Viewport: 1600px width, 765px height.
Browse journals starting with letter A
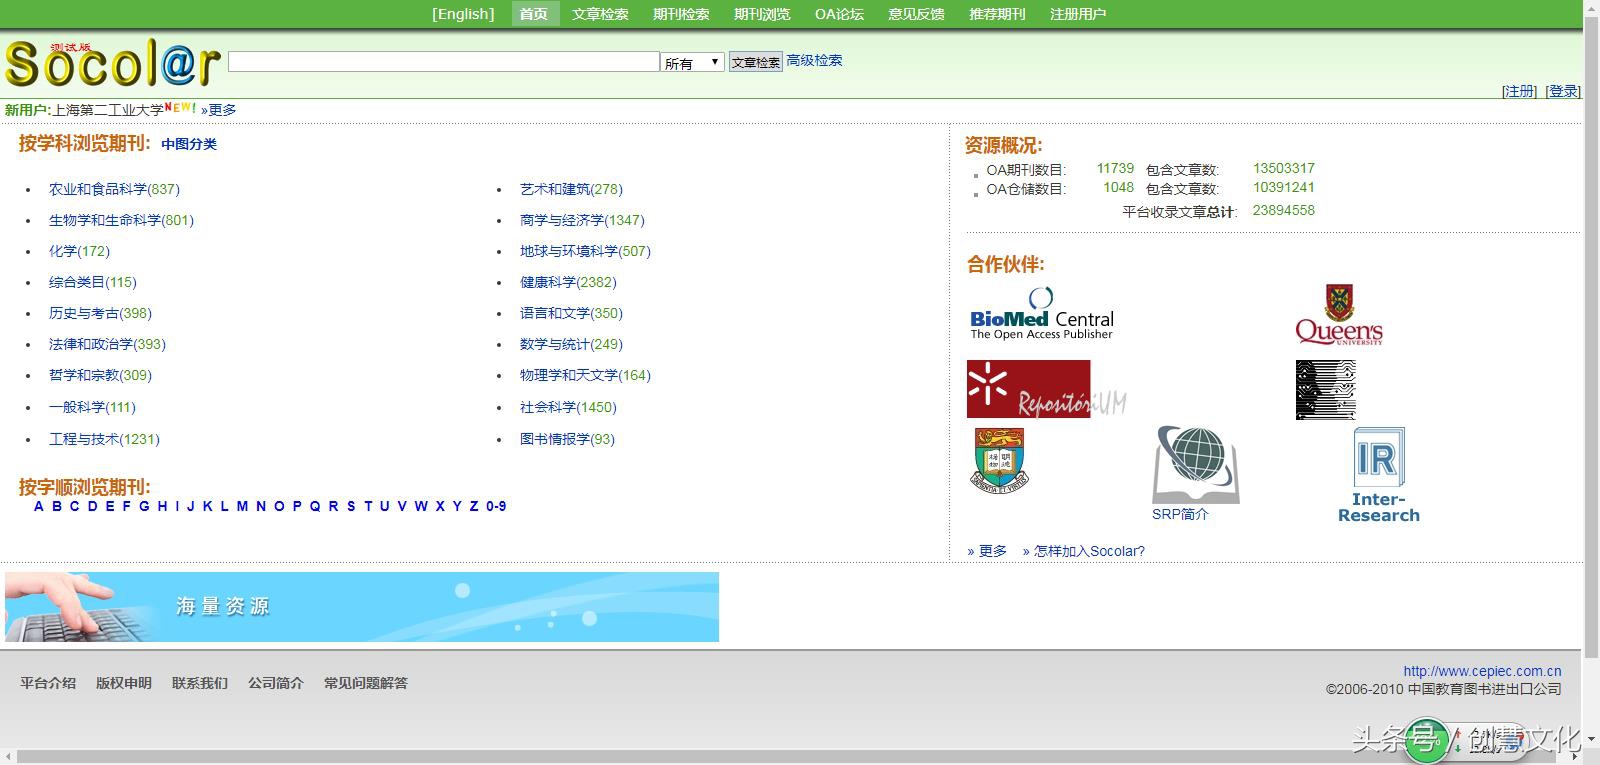(x=39, y=506)
